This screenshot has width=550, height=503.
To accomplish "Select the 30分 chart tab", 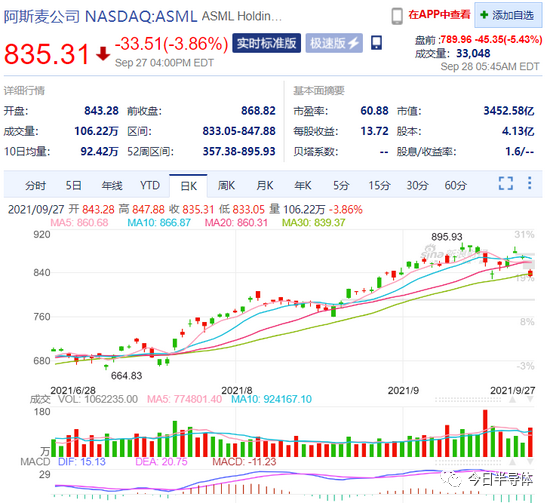I will (x=417, y=185).
